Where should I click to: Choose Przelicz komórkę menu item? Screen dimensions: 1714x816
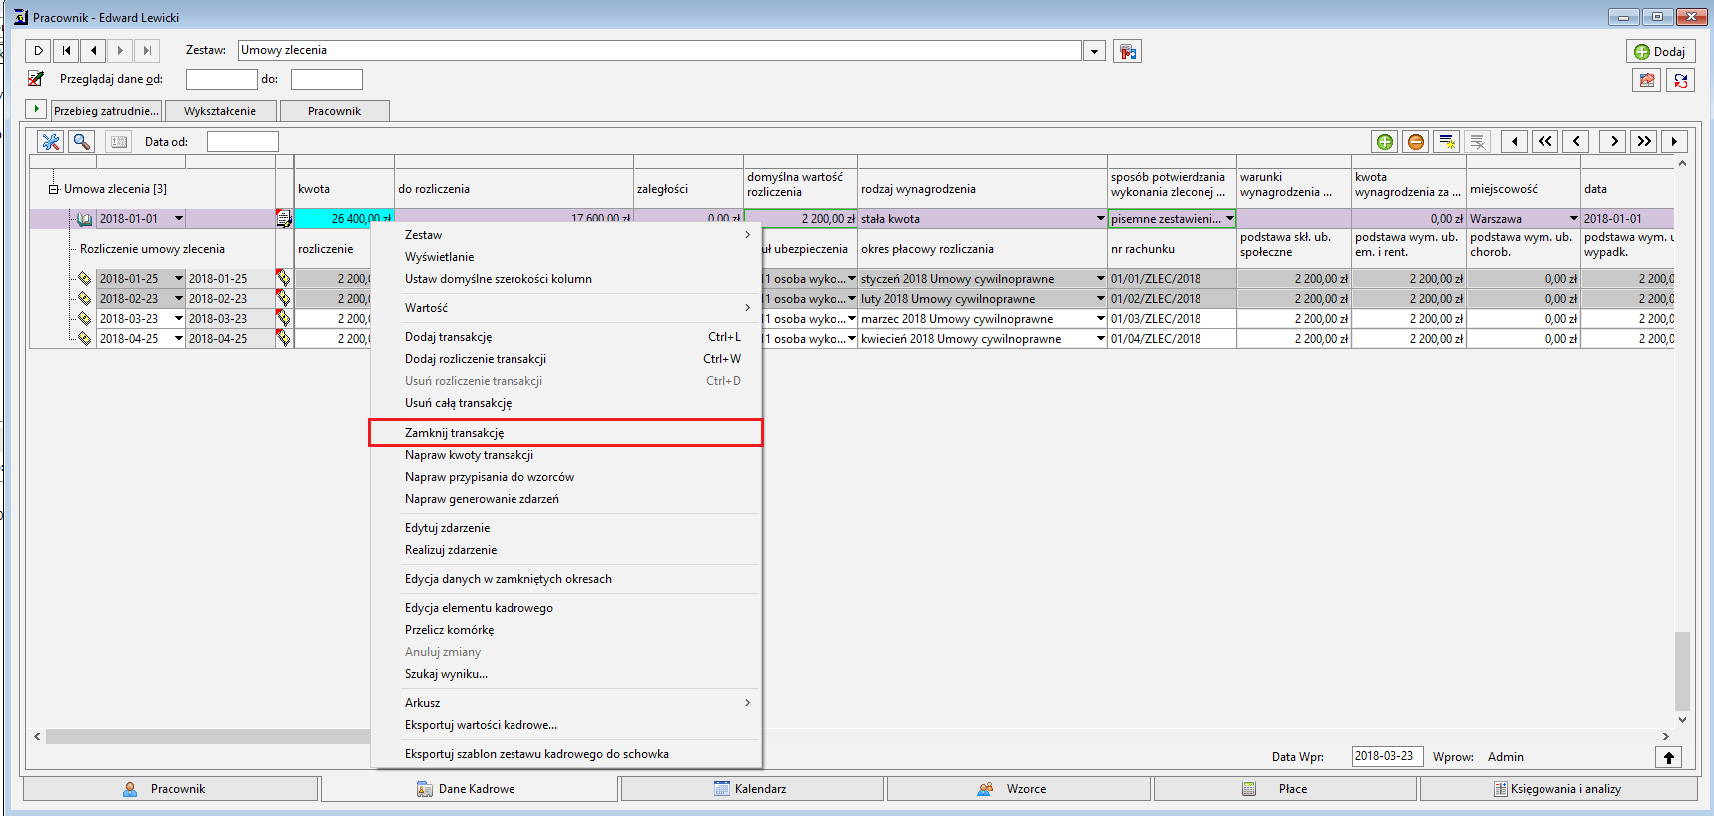pos(566,630)
